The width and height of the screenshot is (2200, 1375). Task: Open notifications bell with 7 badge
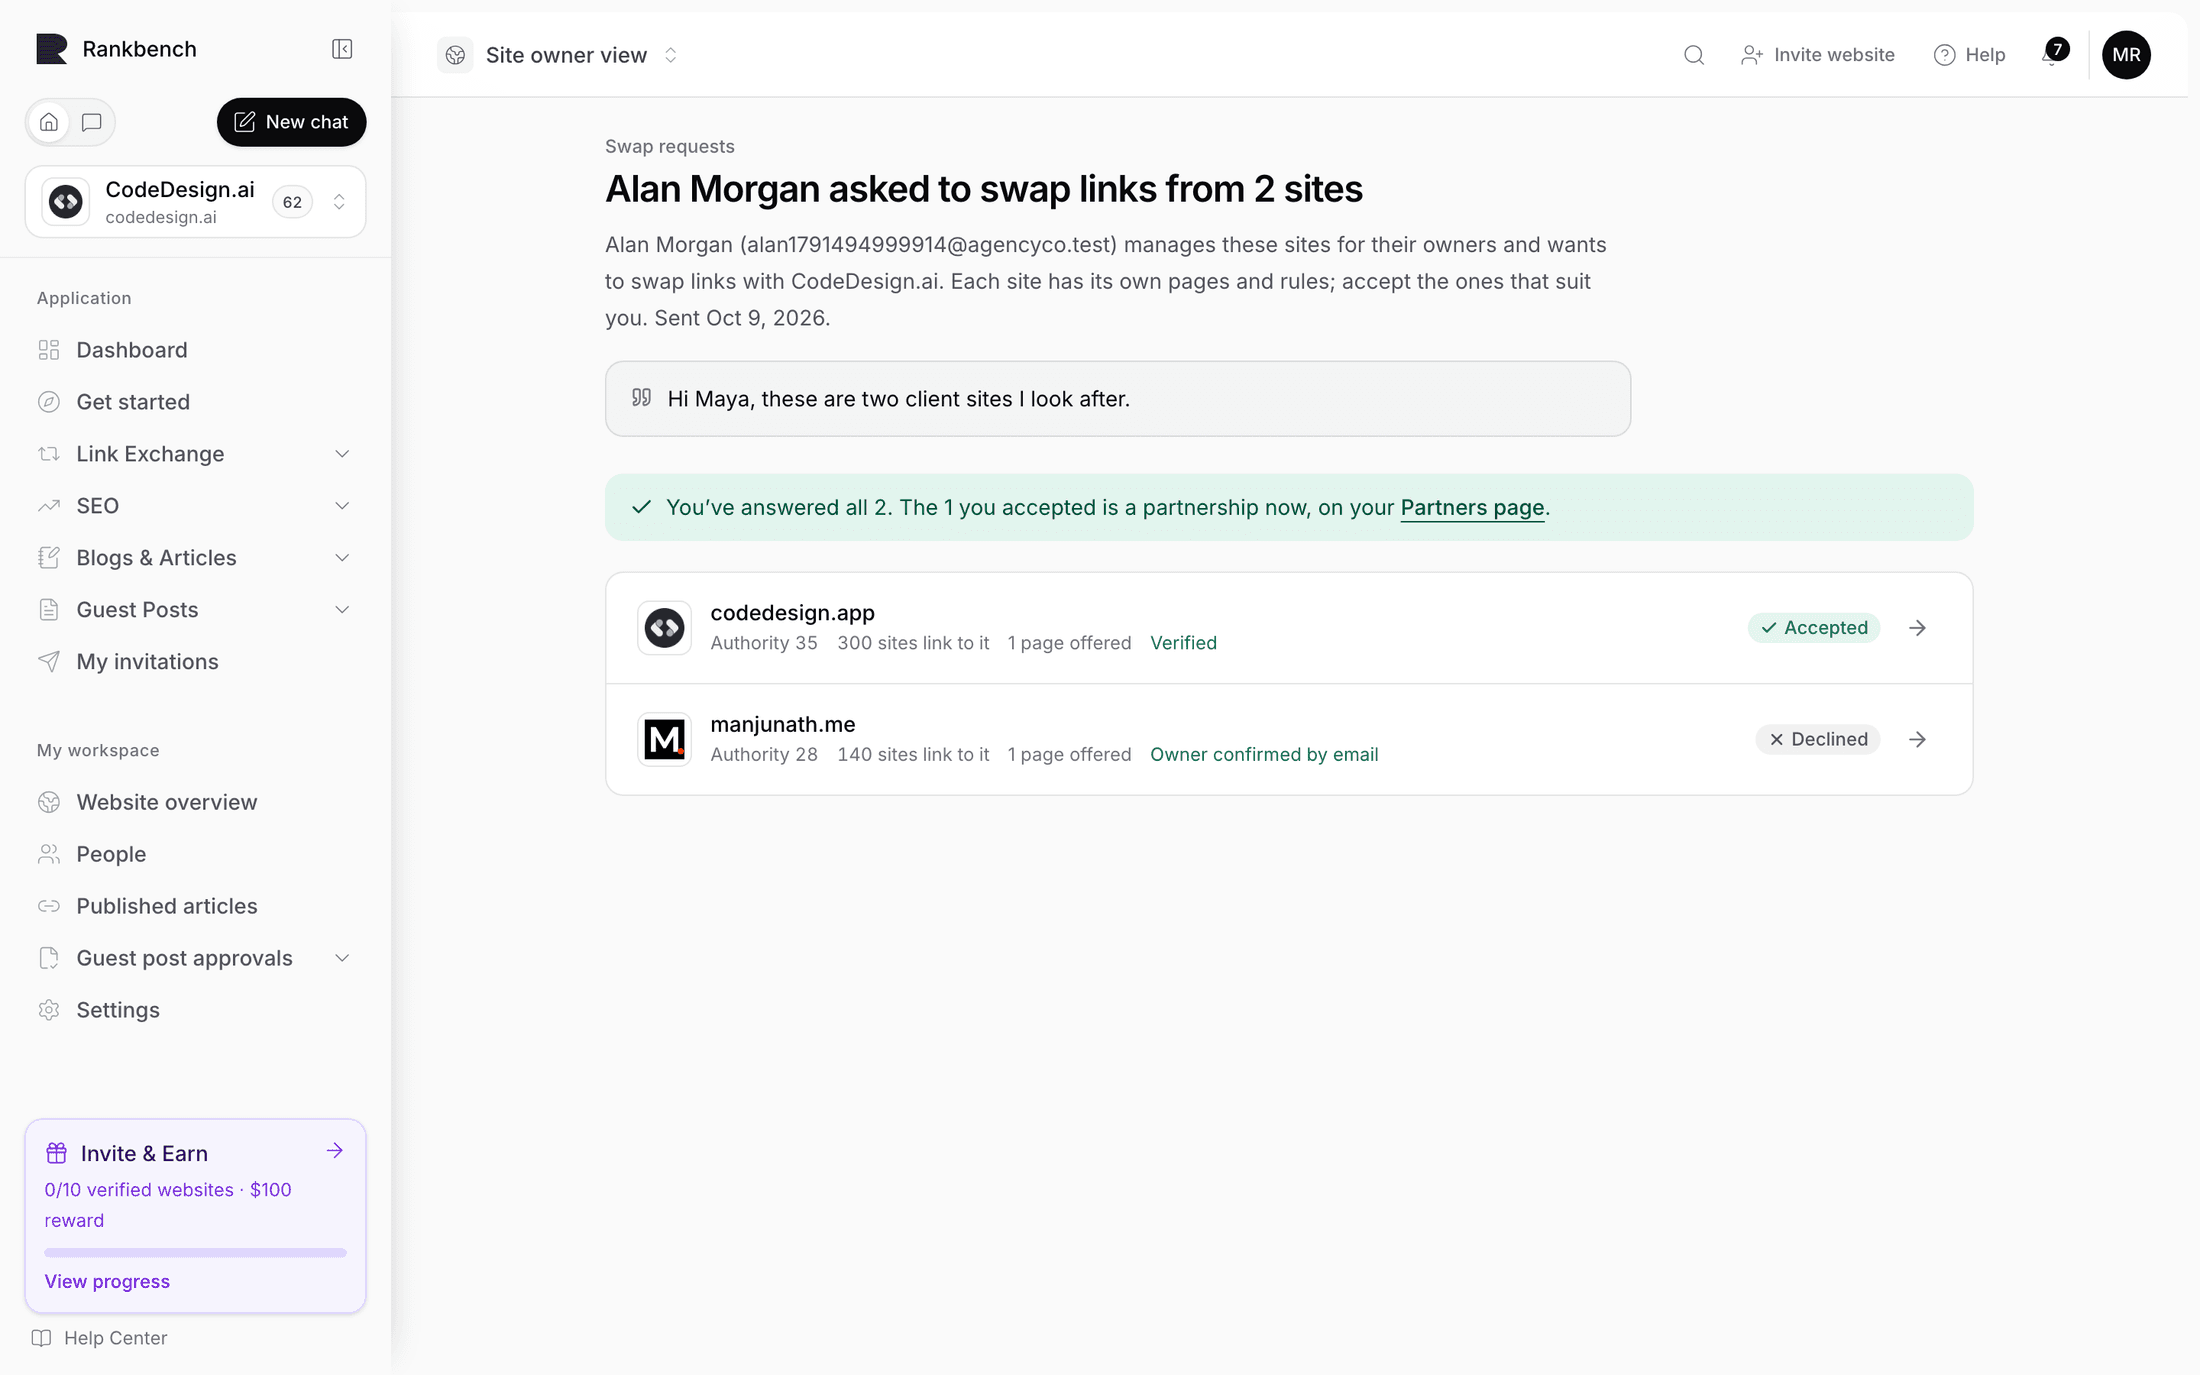2053,53
